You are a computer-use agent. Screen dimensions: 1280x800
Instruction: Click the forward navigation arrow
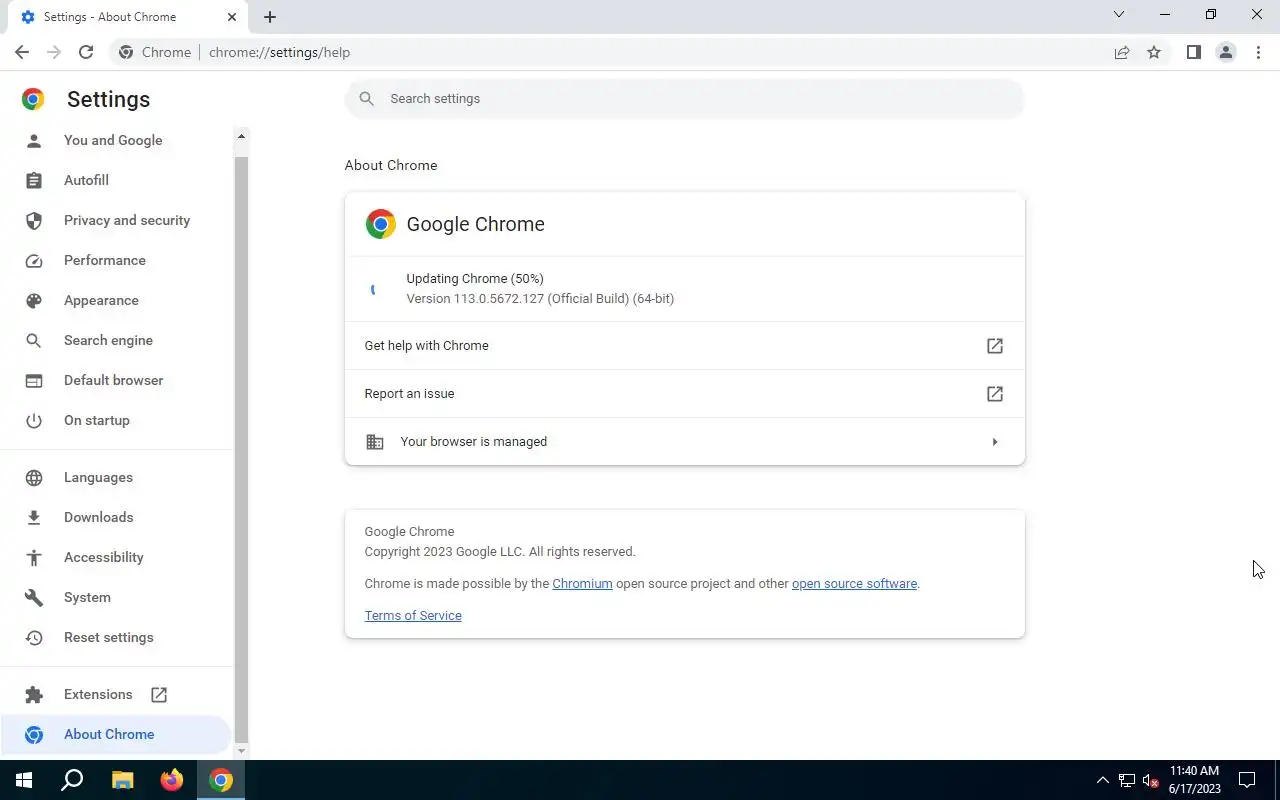(54, 52)
